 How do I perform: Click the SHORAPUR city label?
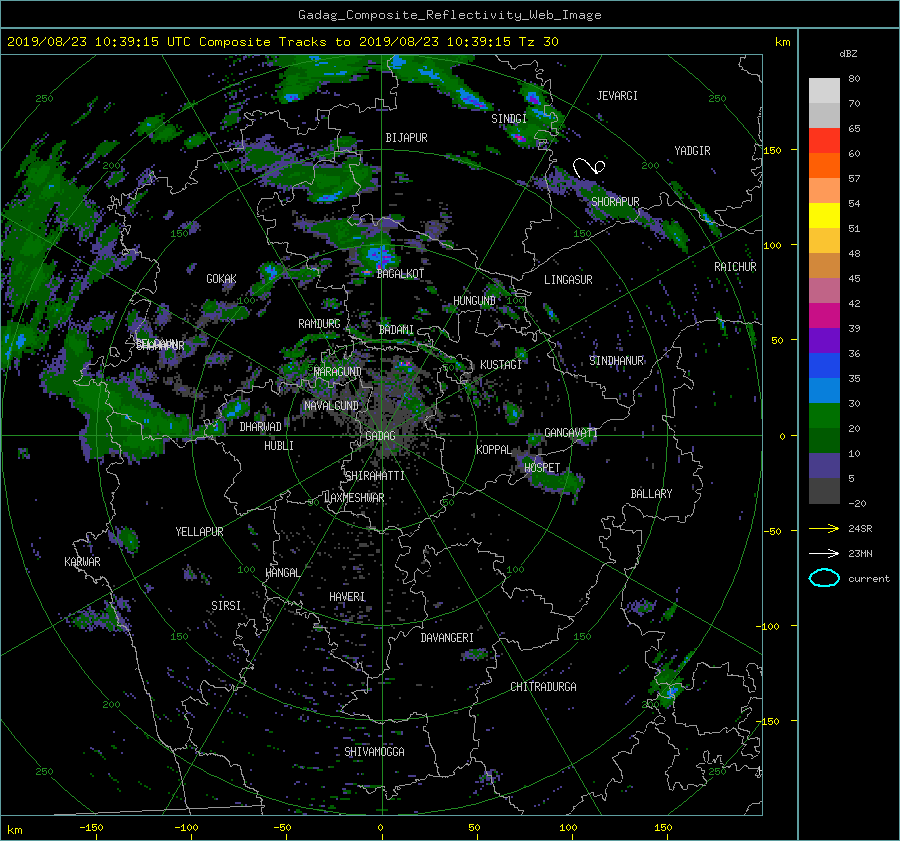[x=615, y=202]
